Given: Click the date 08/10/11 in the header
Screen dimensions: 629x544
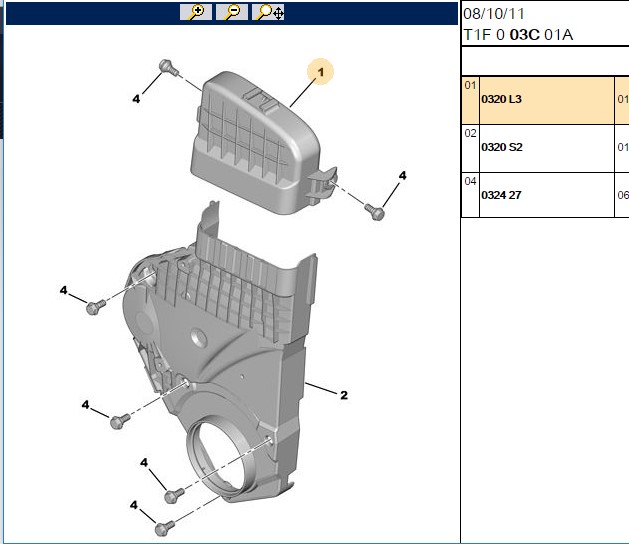Looking at the screenshot, I should coord(494,14).
